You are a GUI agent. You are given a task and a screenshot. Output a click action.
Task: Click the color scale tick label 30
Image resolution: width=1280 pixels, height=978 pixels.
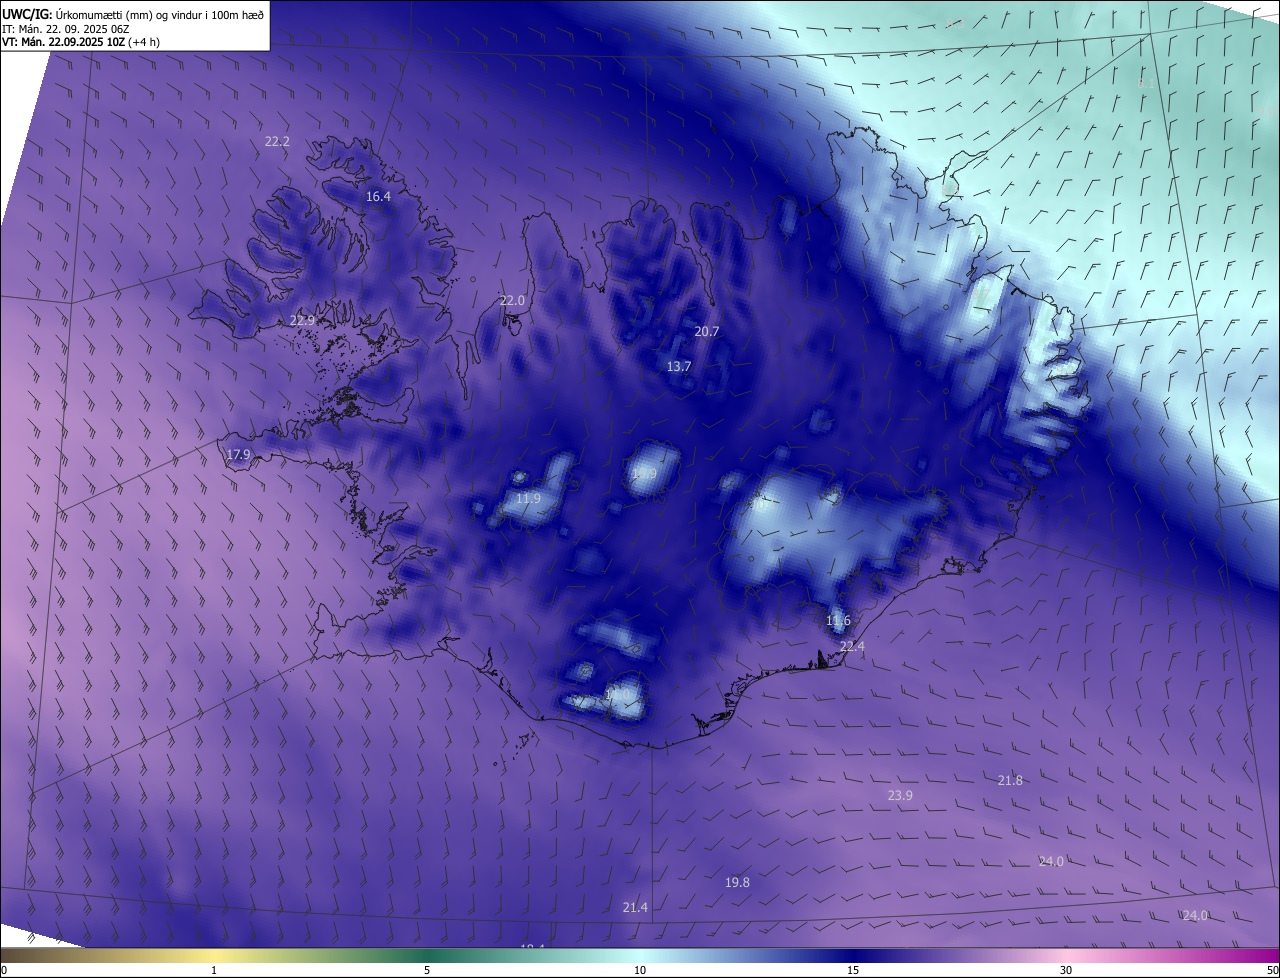coord(1066,970)
